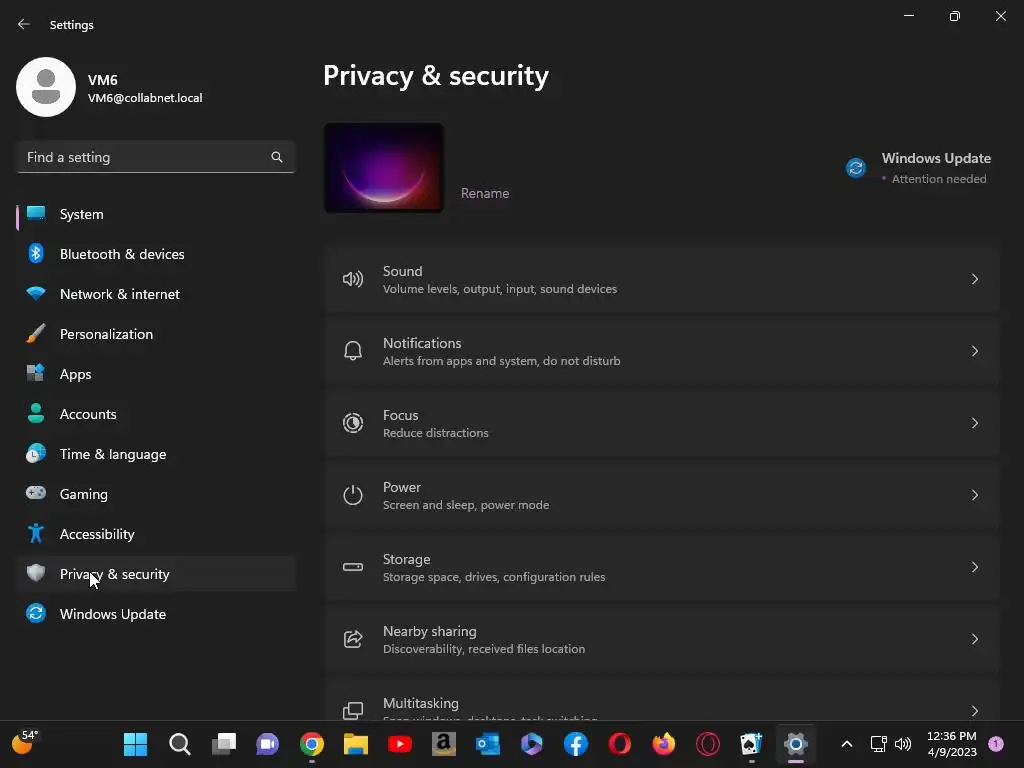Open the VM6 user profile avatar

pos(46,87)
